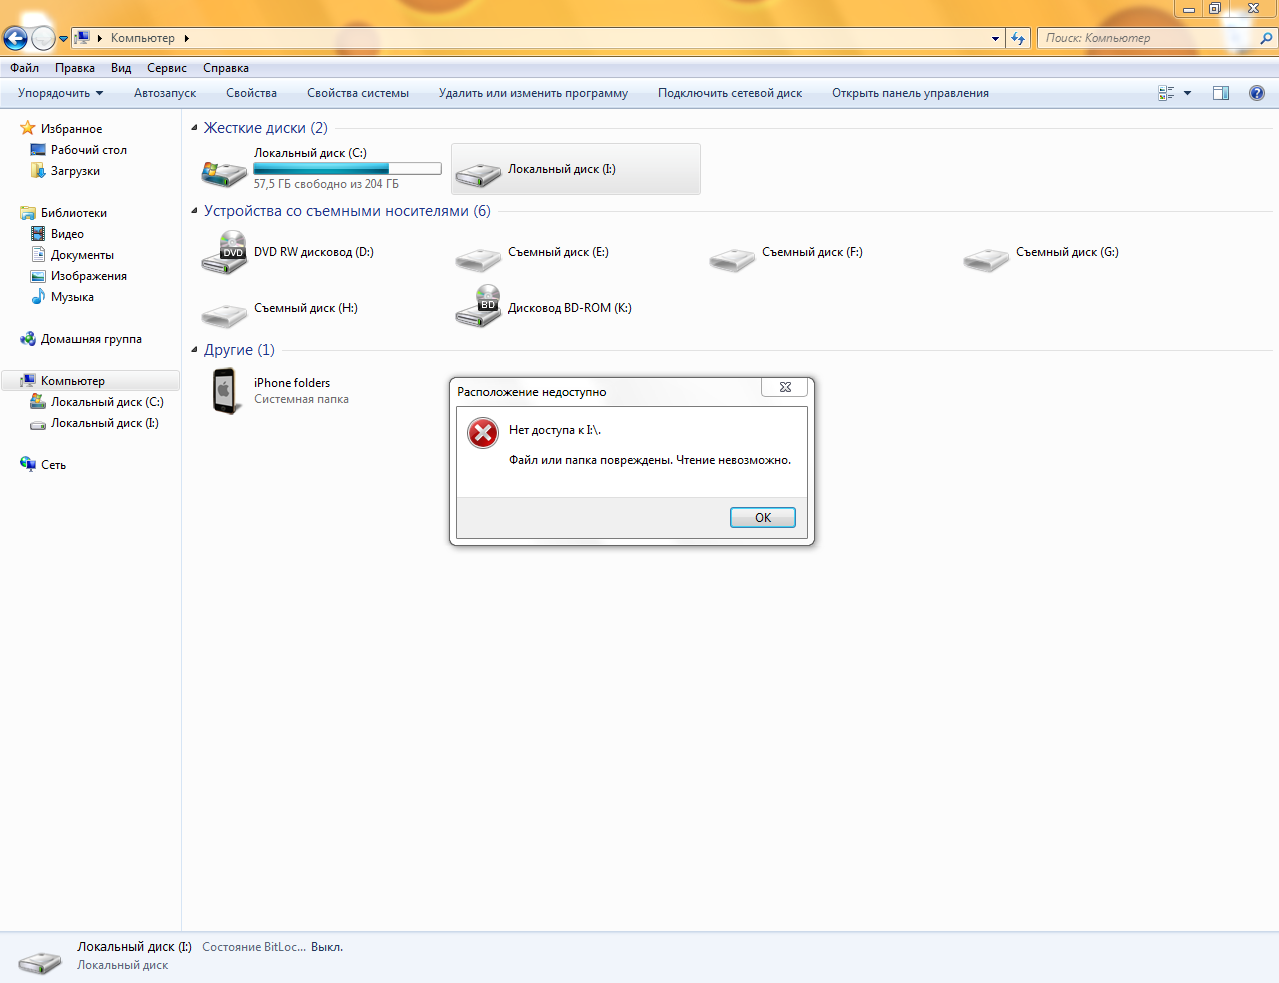
Task: Click the magnifier search icon
Action: click(x=1266, y=38)
